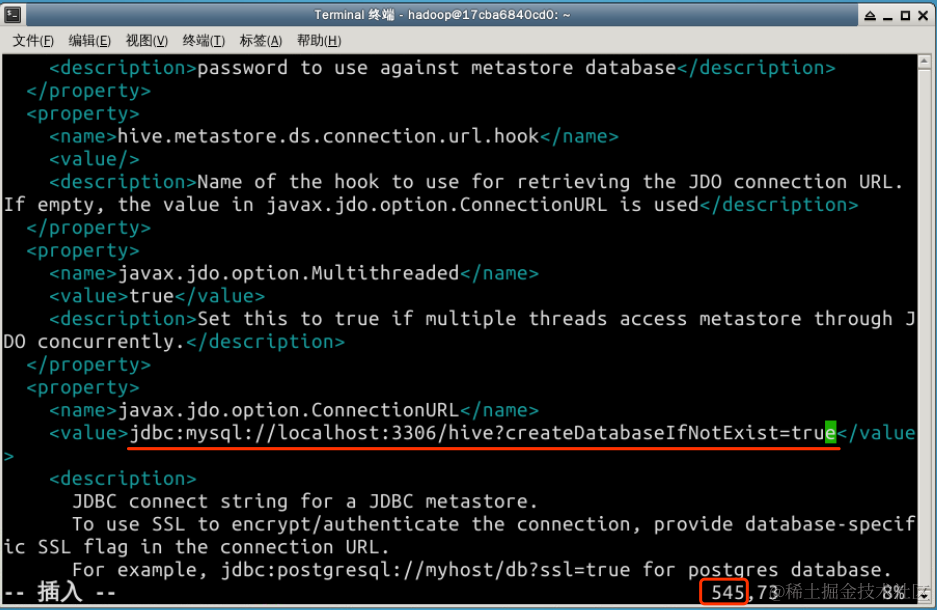
Task: Click text javax.jdo.option.ConnectionURL in name tag
Action: click(288, 410)
